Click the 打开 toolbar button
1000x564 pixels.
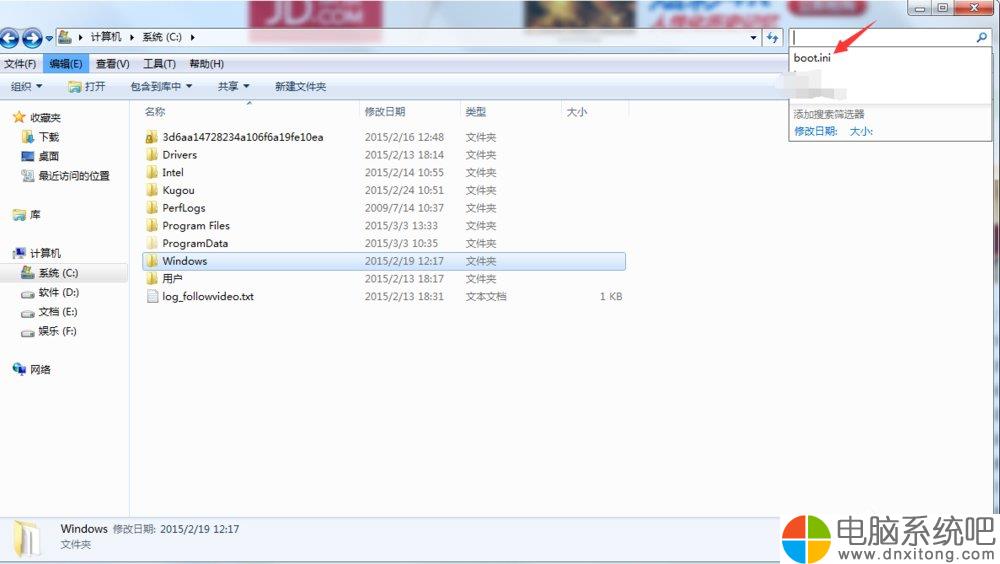click(87, 86)
